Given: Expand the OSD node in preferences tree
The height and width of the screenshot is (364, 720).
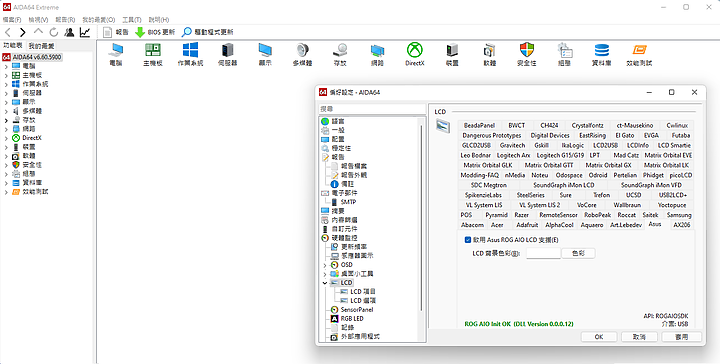Looking at the screenshot, I should [x=325, y=265].
